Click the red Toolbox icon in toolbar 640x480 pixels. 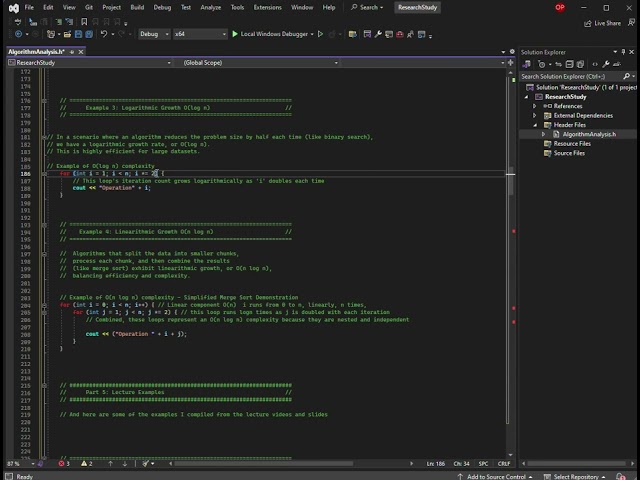(400, 34)
